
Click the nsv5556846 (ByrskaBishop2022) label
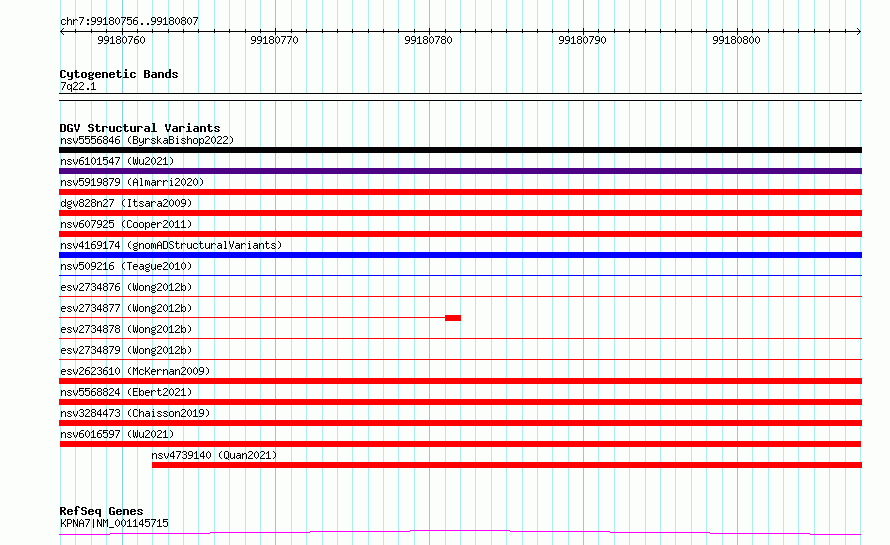(x=147, y=140)
